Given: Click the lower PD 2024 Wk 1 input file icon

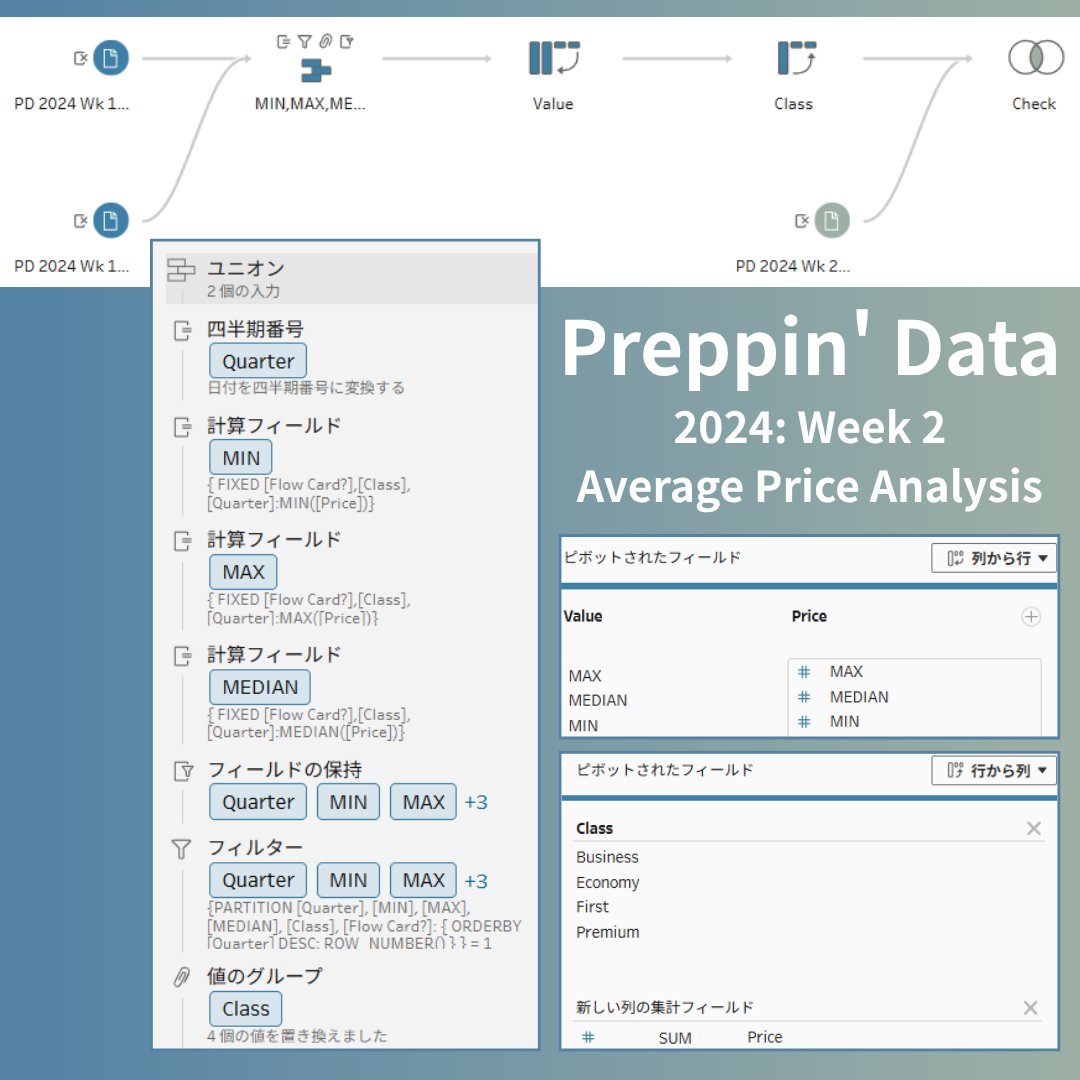Looking at the screenshot, I should (x=108, y=220).
